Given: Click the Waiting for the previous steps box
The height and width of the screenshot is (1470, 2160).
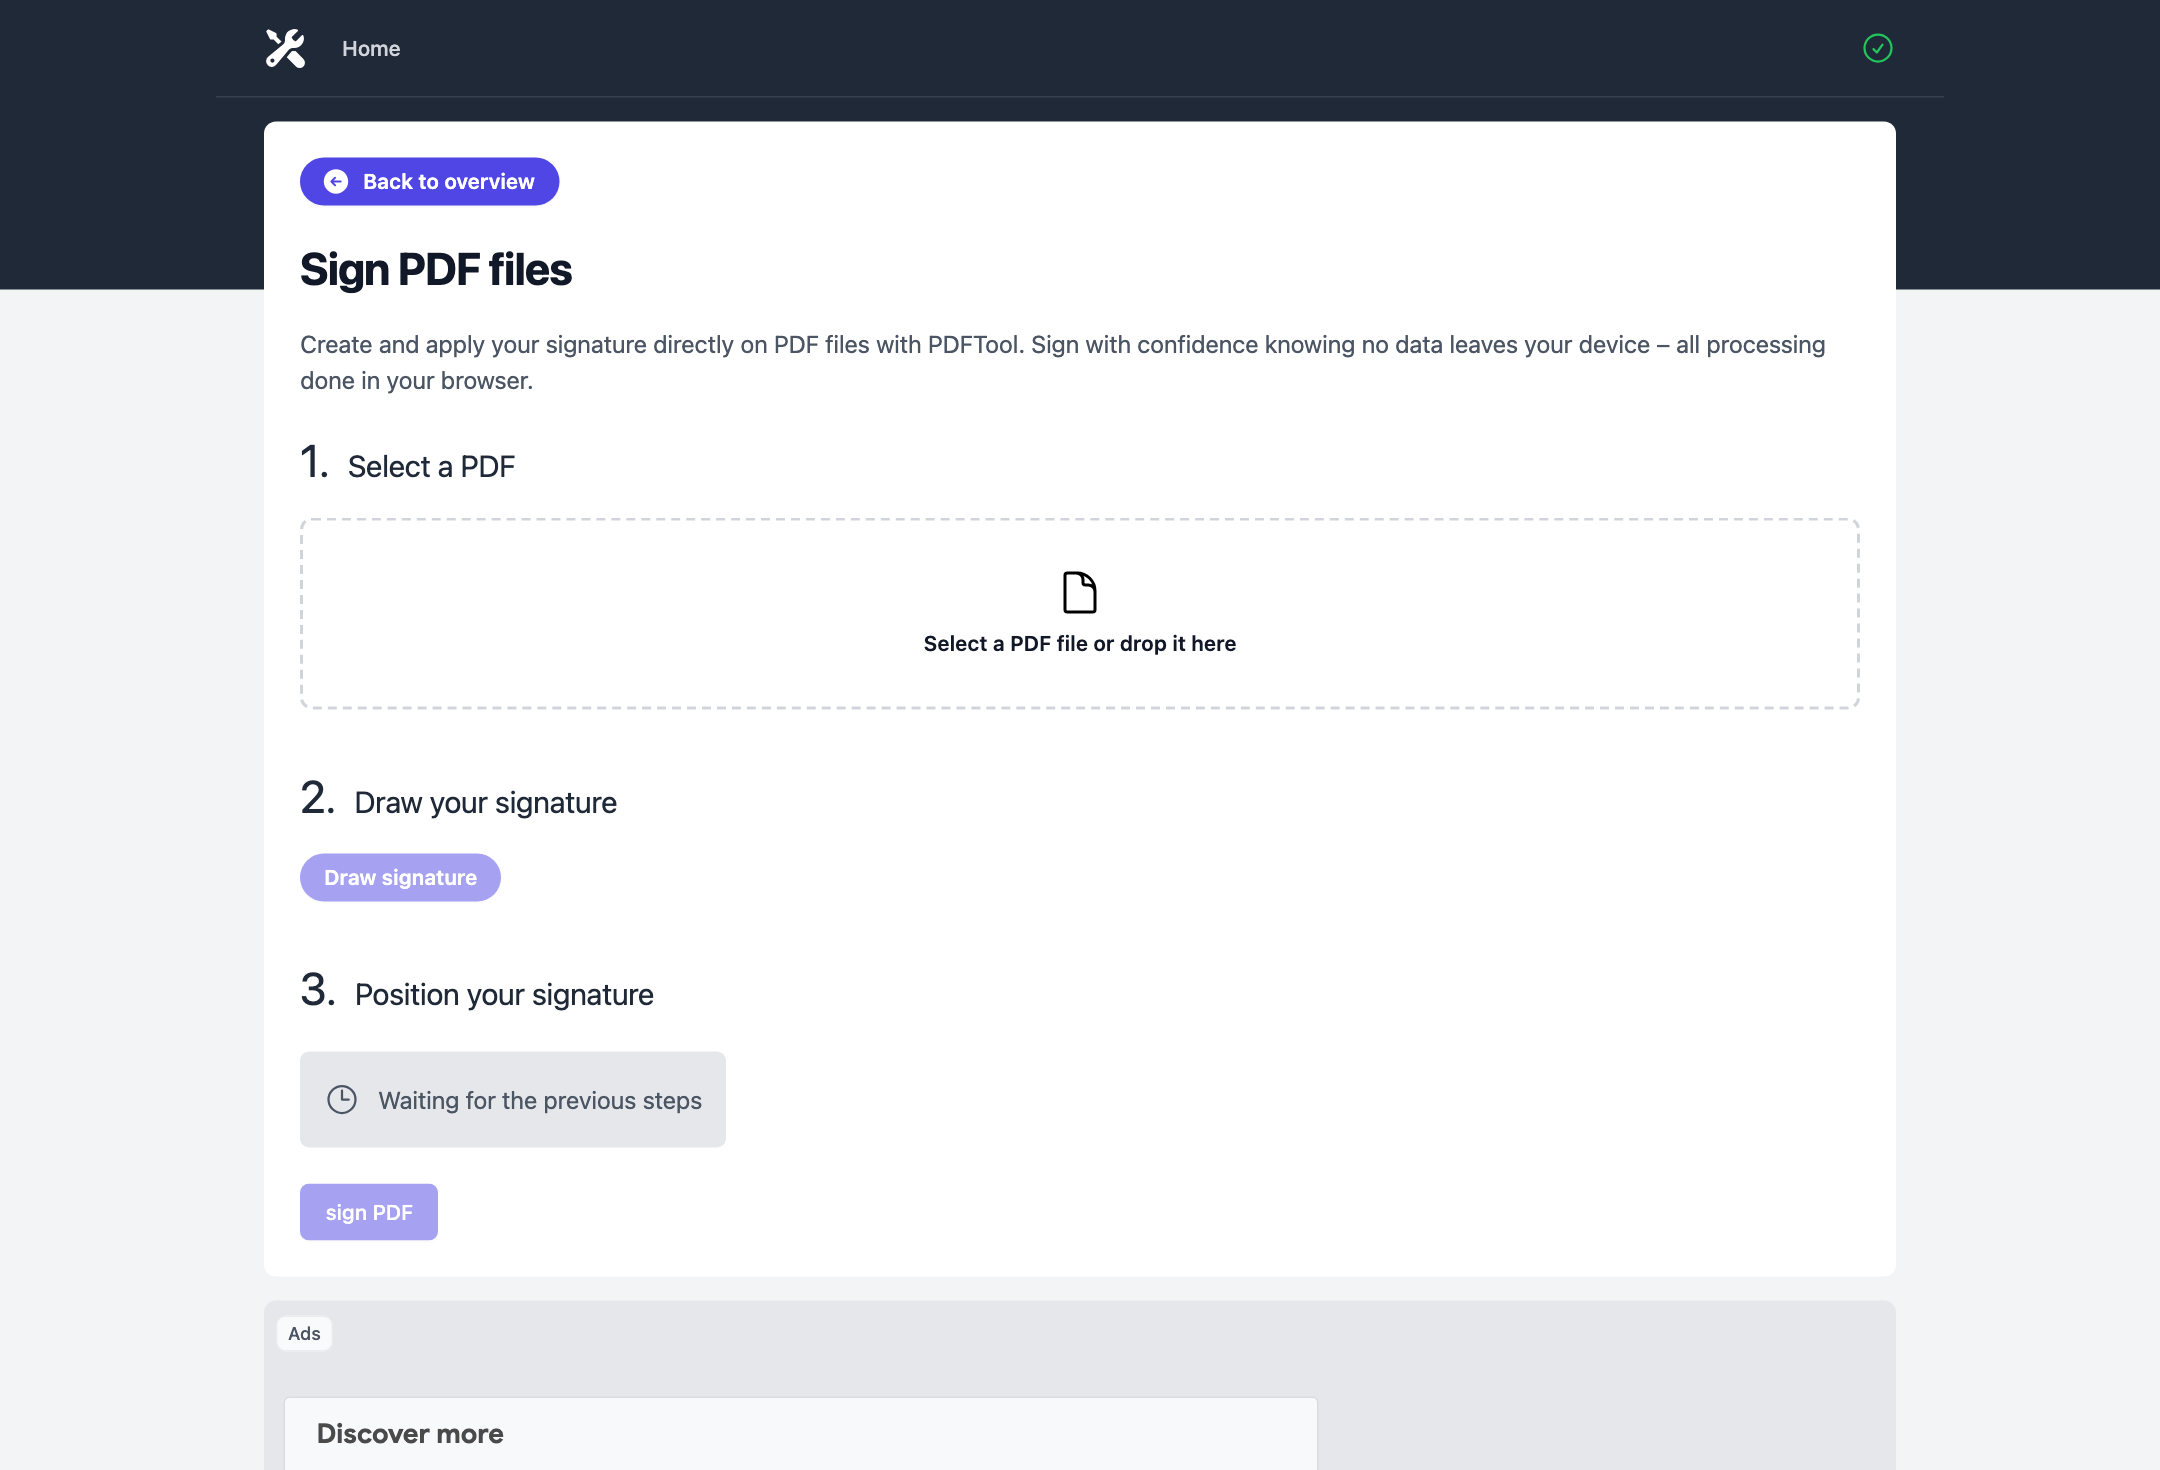Looking at the screenshot, I should 512,1099.
